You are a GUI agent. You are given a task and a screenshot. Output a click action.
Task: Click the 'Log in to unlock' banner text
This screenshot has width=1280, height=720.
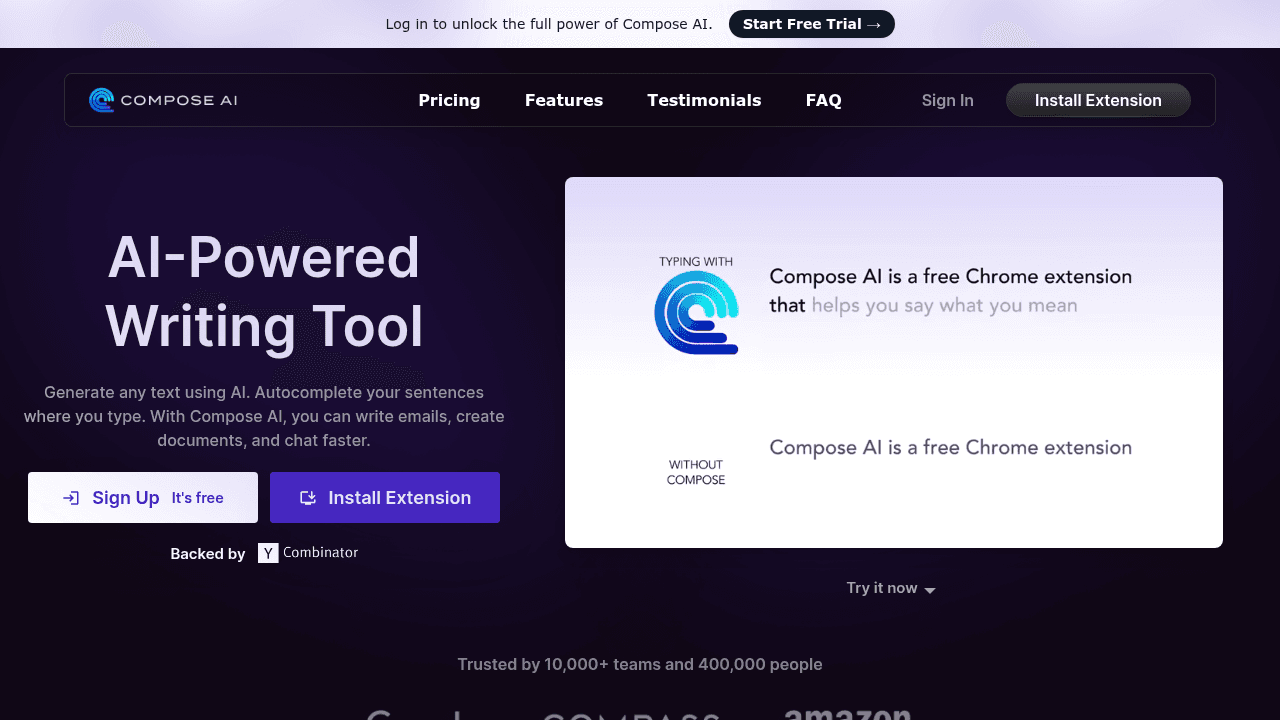click(549, 24)
